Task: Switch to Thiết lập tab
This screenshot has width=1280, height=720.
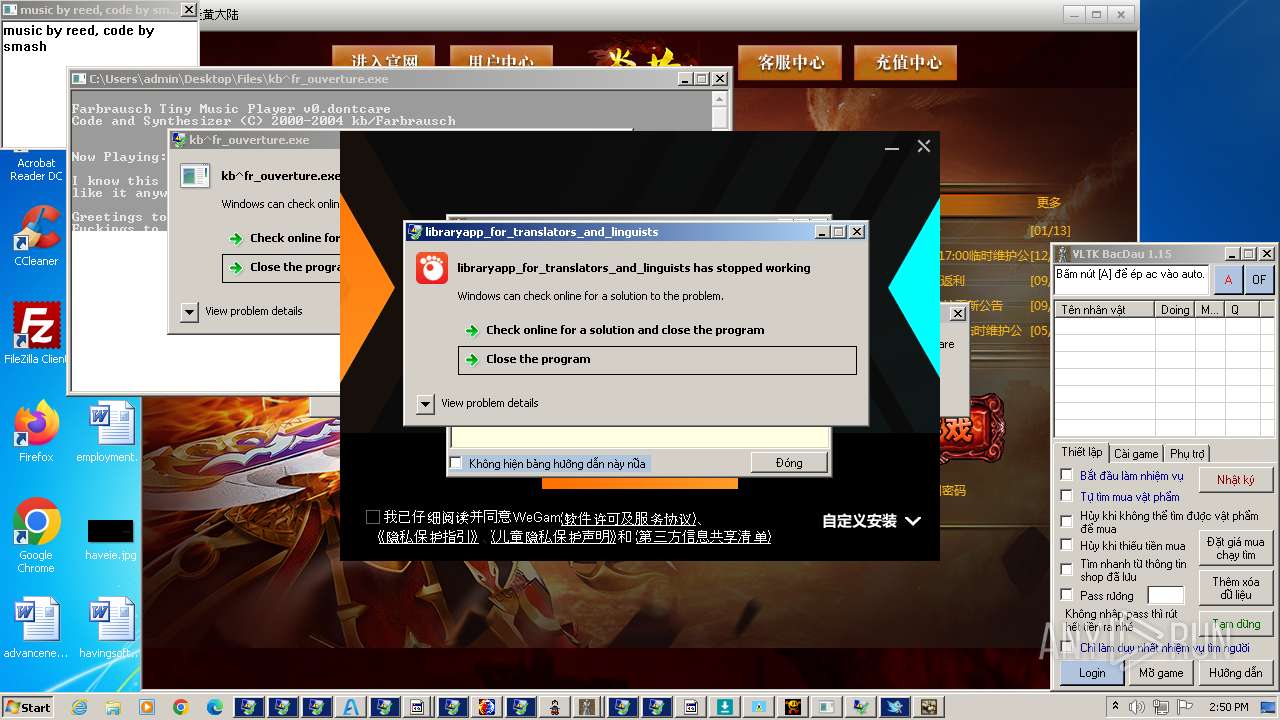Action: 1082,453
